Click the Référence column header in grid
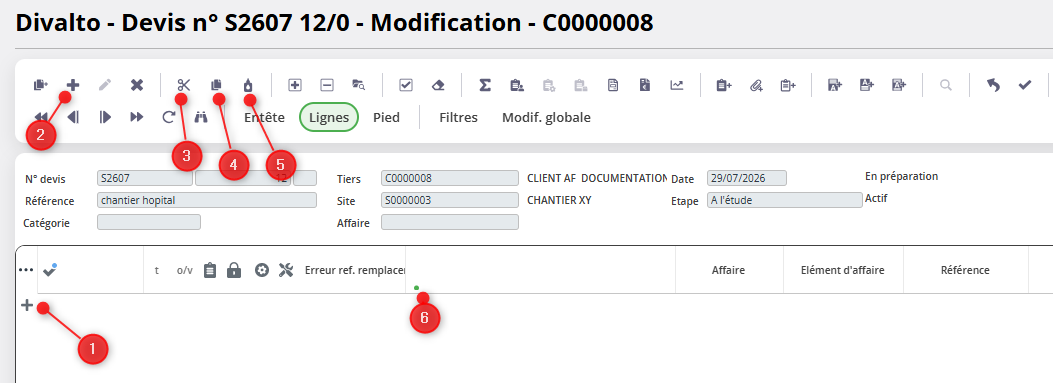 (x=964, y=270)
